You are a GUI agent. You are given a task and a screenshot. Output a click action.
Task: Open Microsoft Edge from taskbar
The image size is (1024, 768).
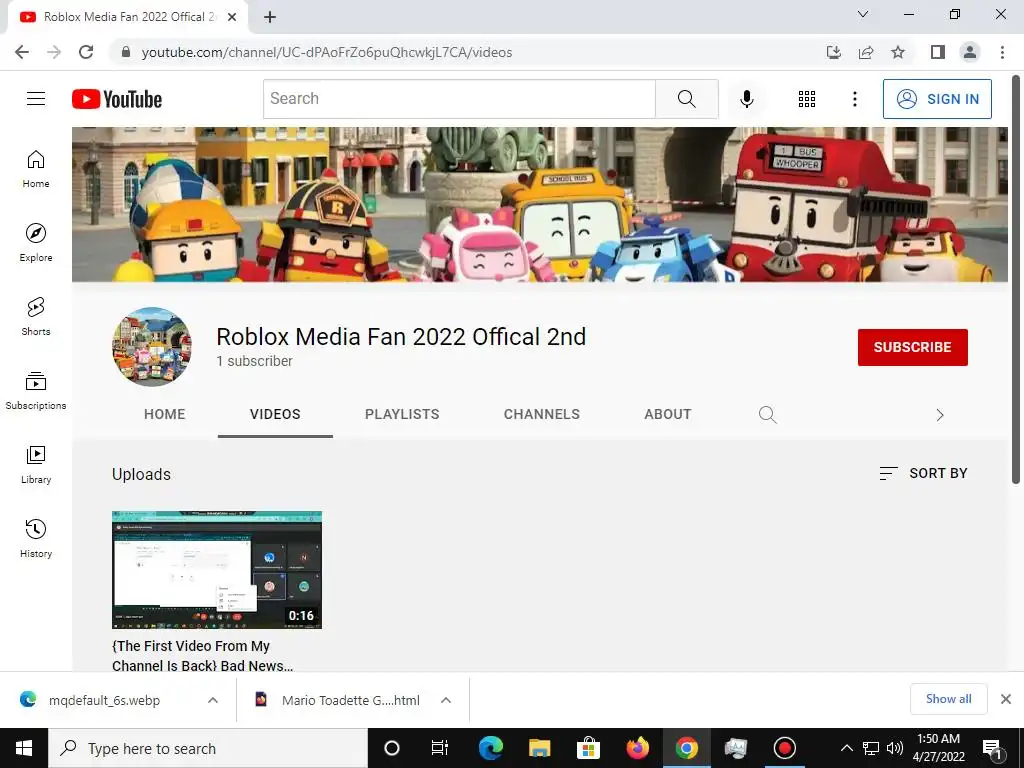pos(490,748)
